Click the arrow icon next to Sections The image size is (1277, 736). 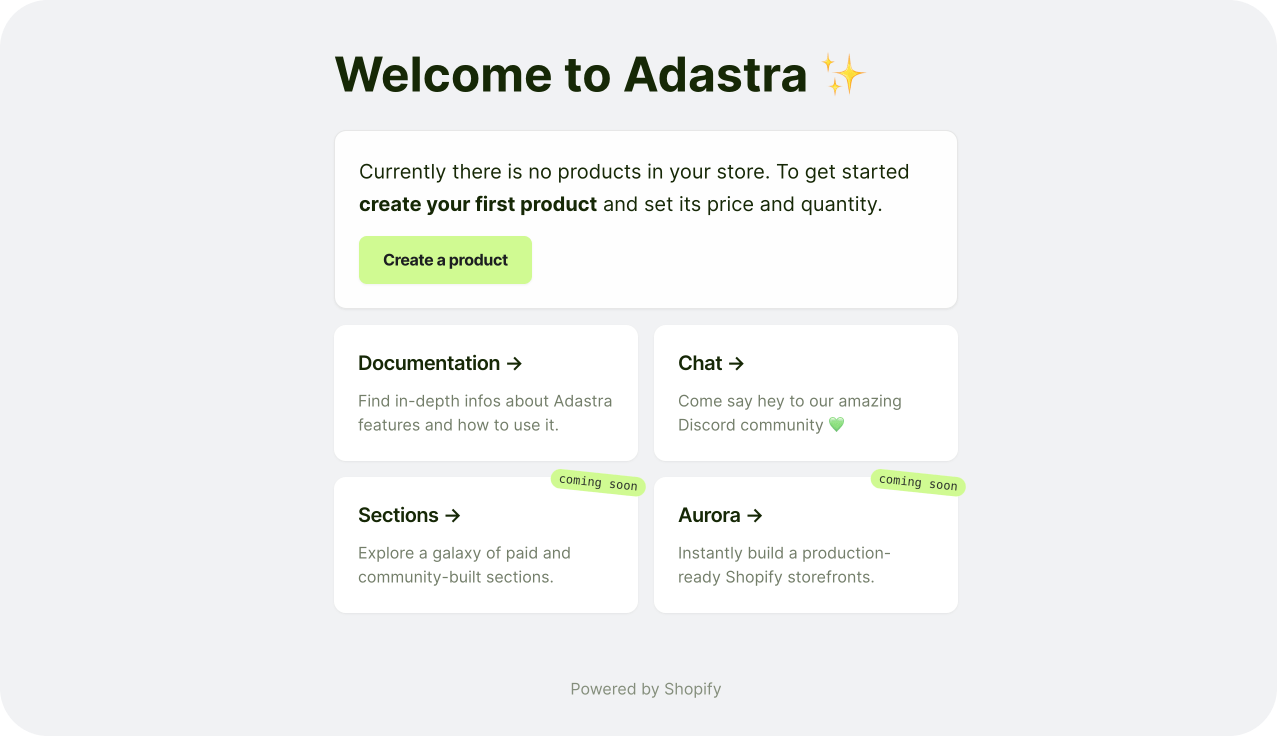coord(451,515)
